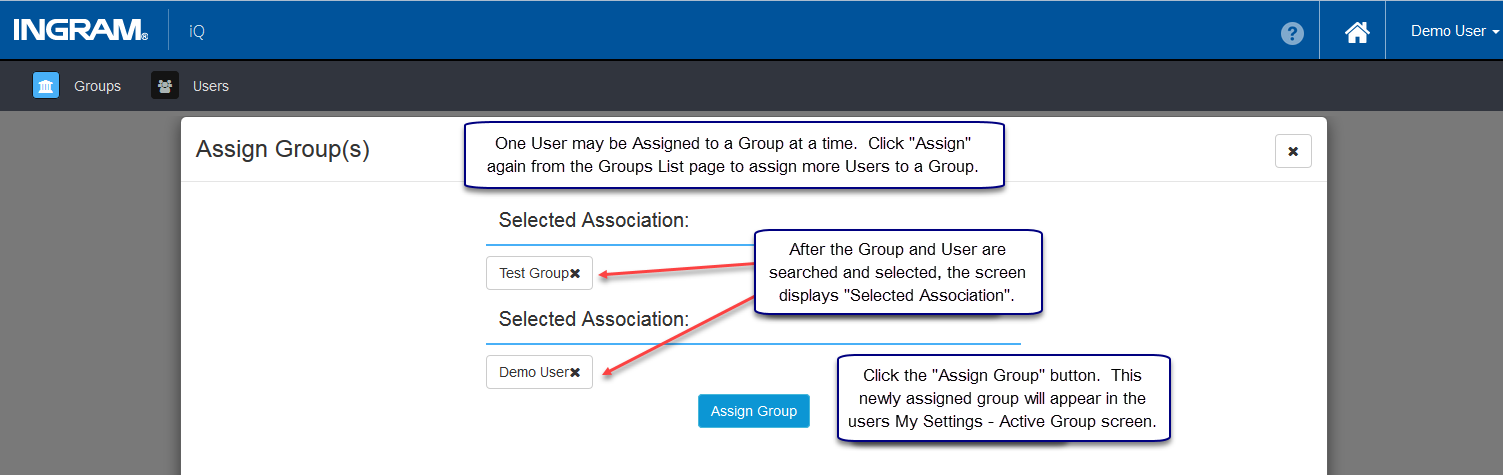Open the Users menu item
The width and height of the screenshot is (1503, 475).
[x=211, y=86]
